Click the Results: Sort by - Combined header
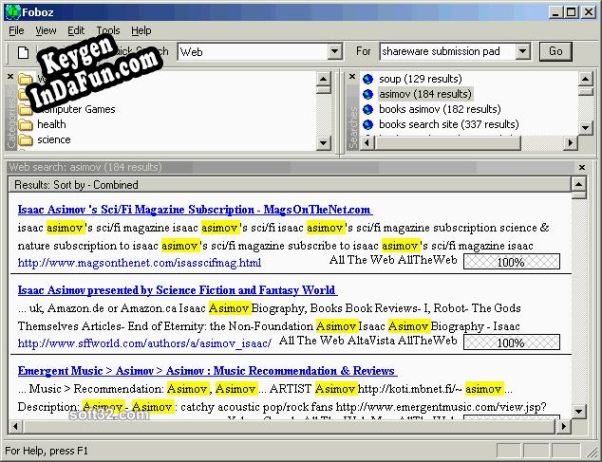 (x=290, y=185)
